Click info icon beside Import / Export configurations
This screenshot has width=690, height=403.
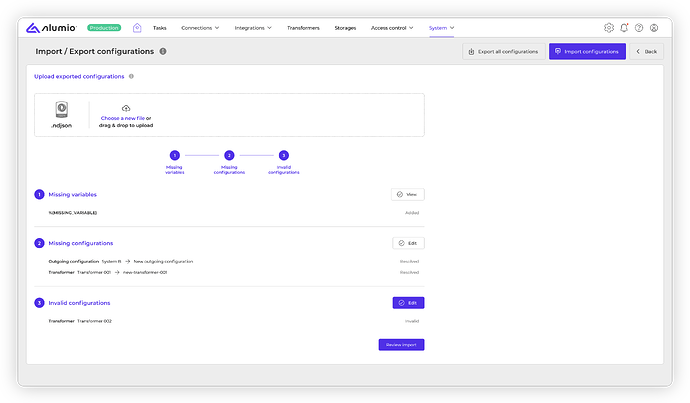point(163,51)
